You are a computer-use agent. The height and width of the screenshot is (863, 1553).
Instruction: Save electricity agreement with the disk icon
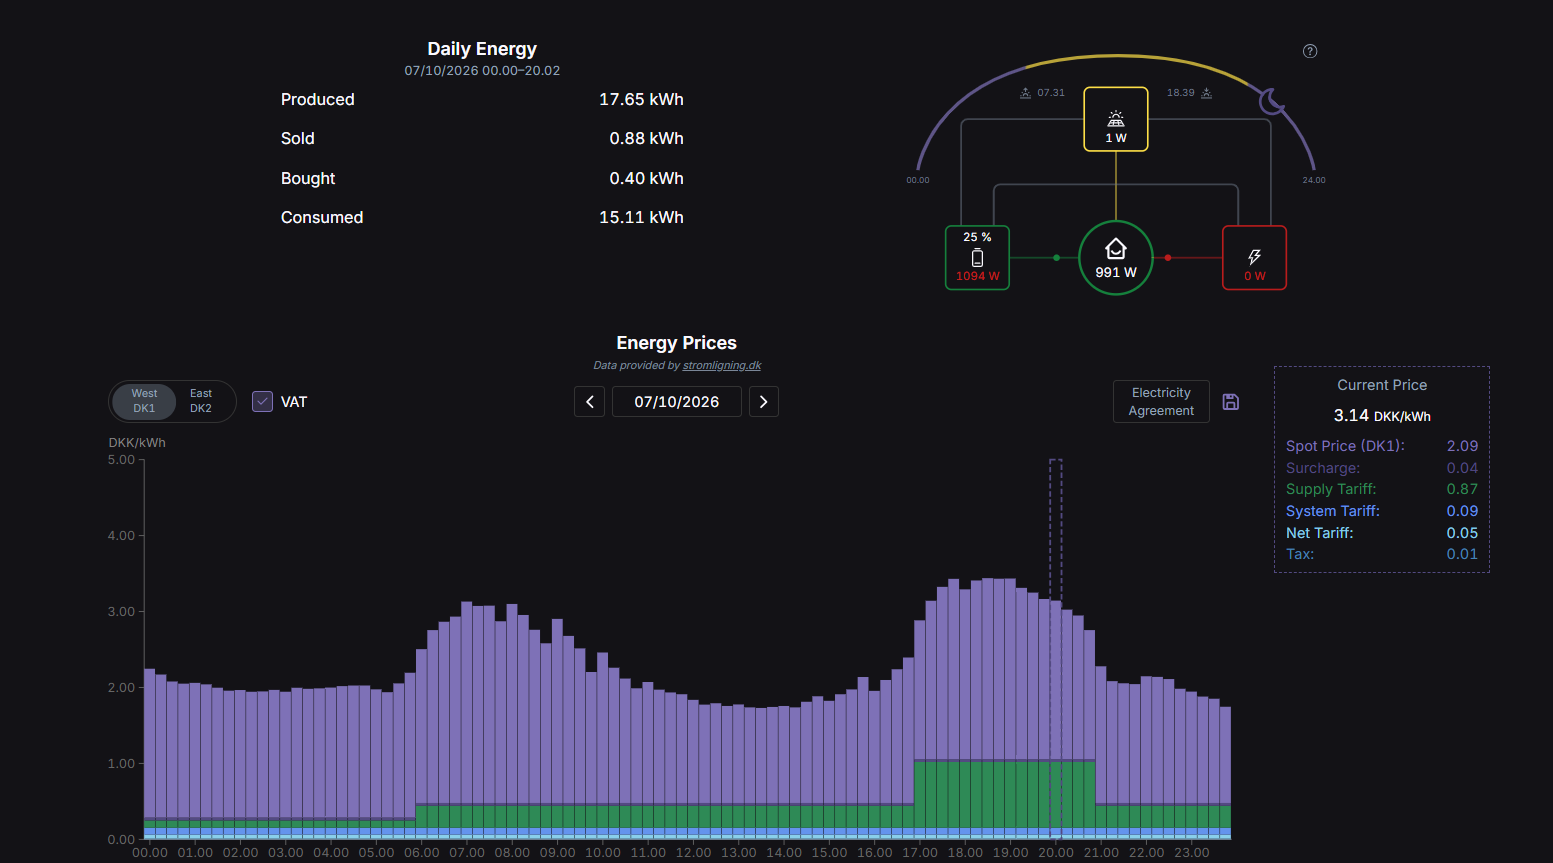[x=1231, y=402]
